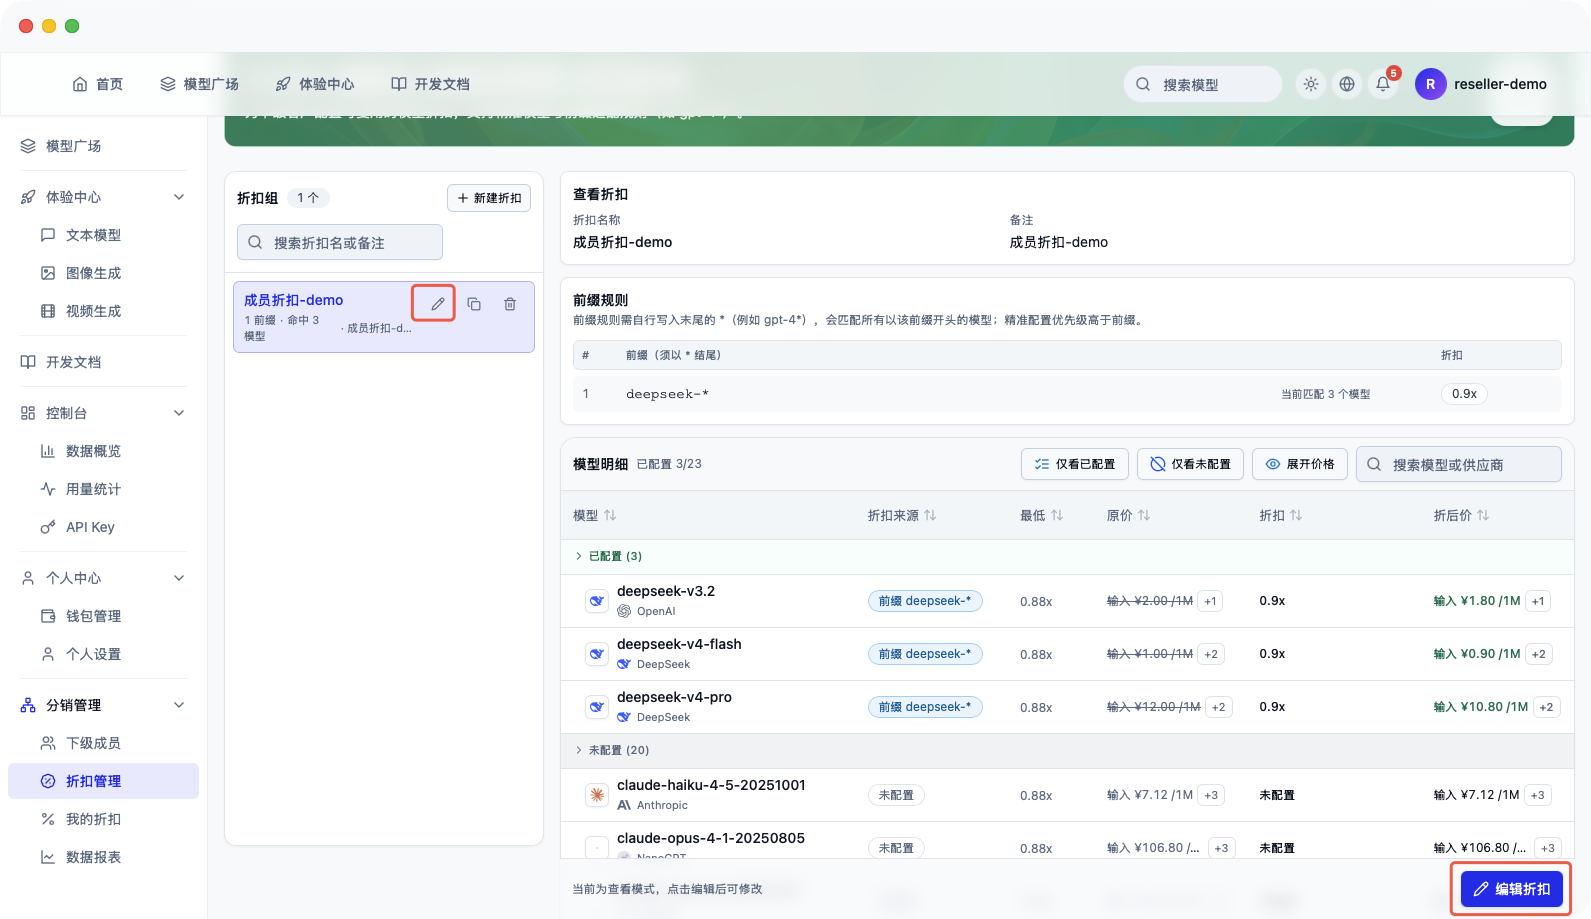Go to 下级成员 in sidebar
This screenshot has height=919, width=1591.
click(x=104, y=743)
